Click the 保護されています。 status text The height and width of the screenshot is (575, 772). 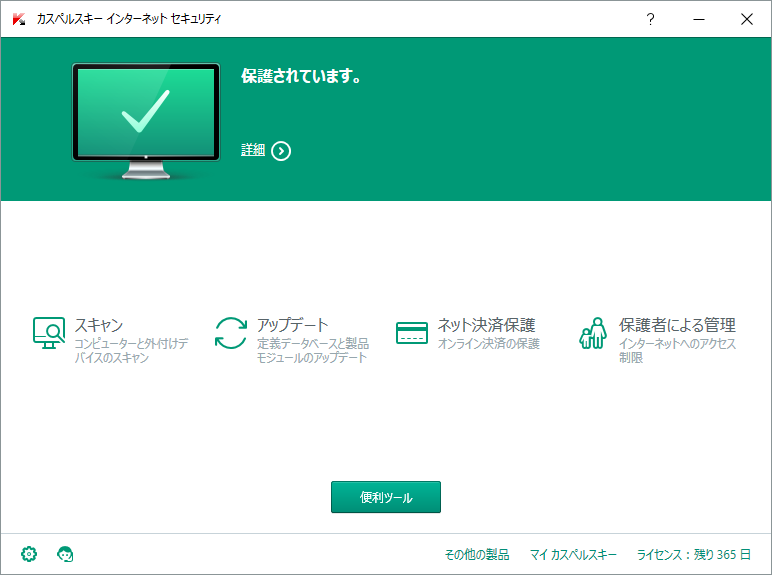pos(301,76)
